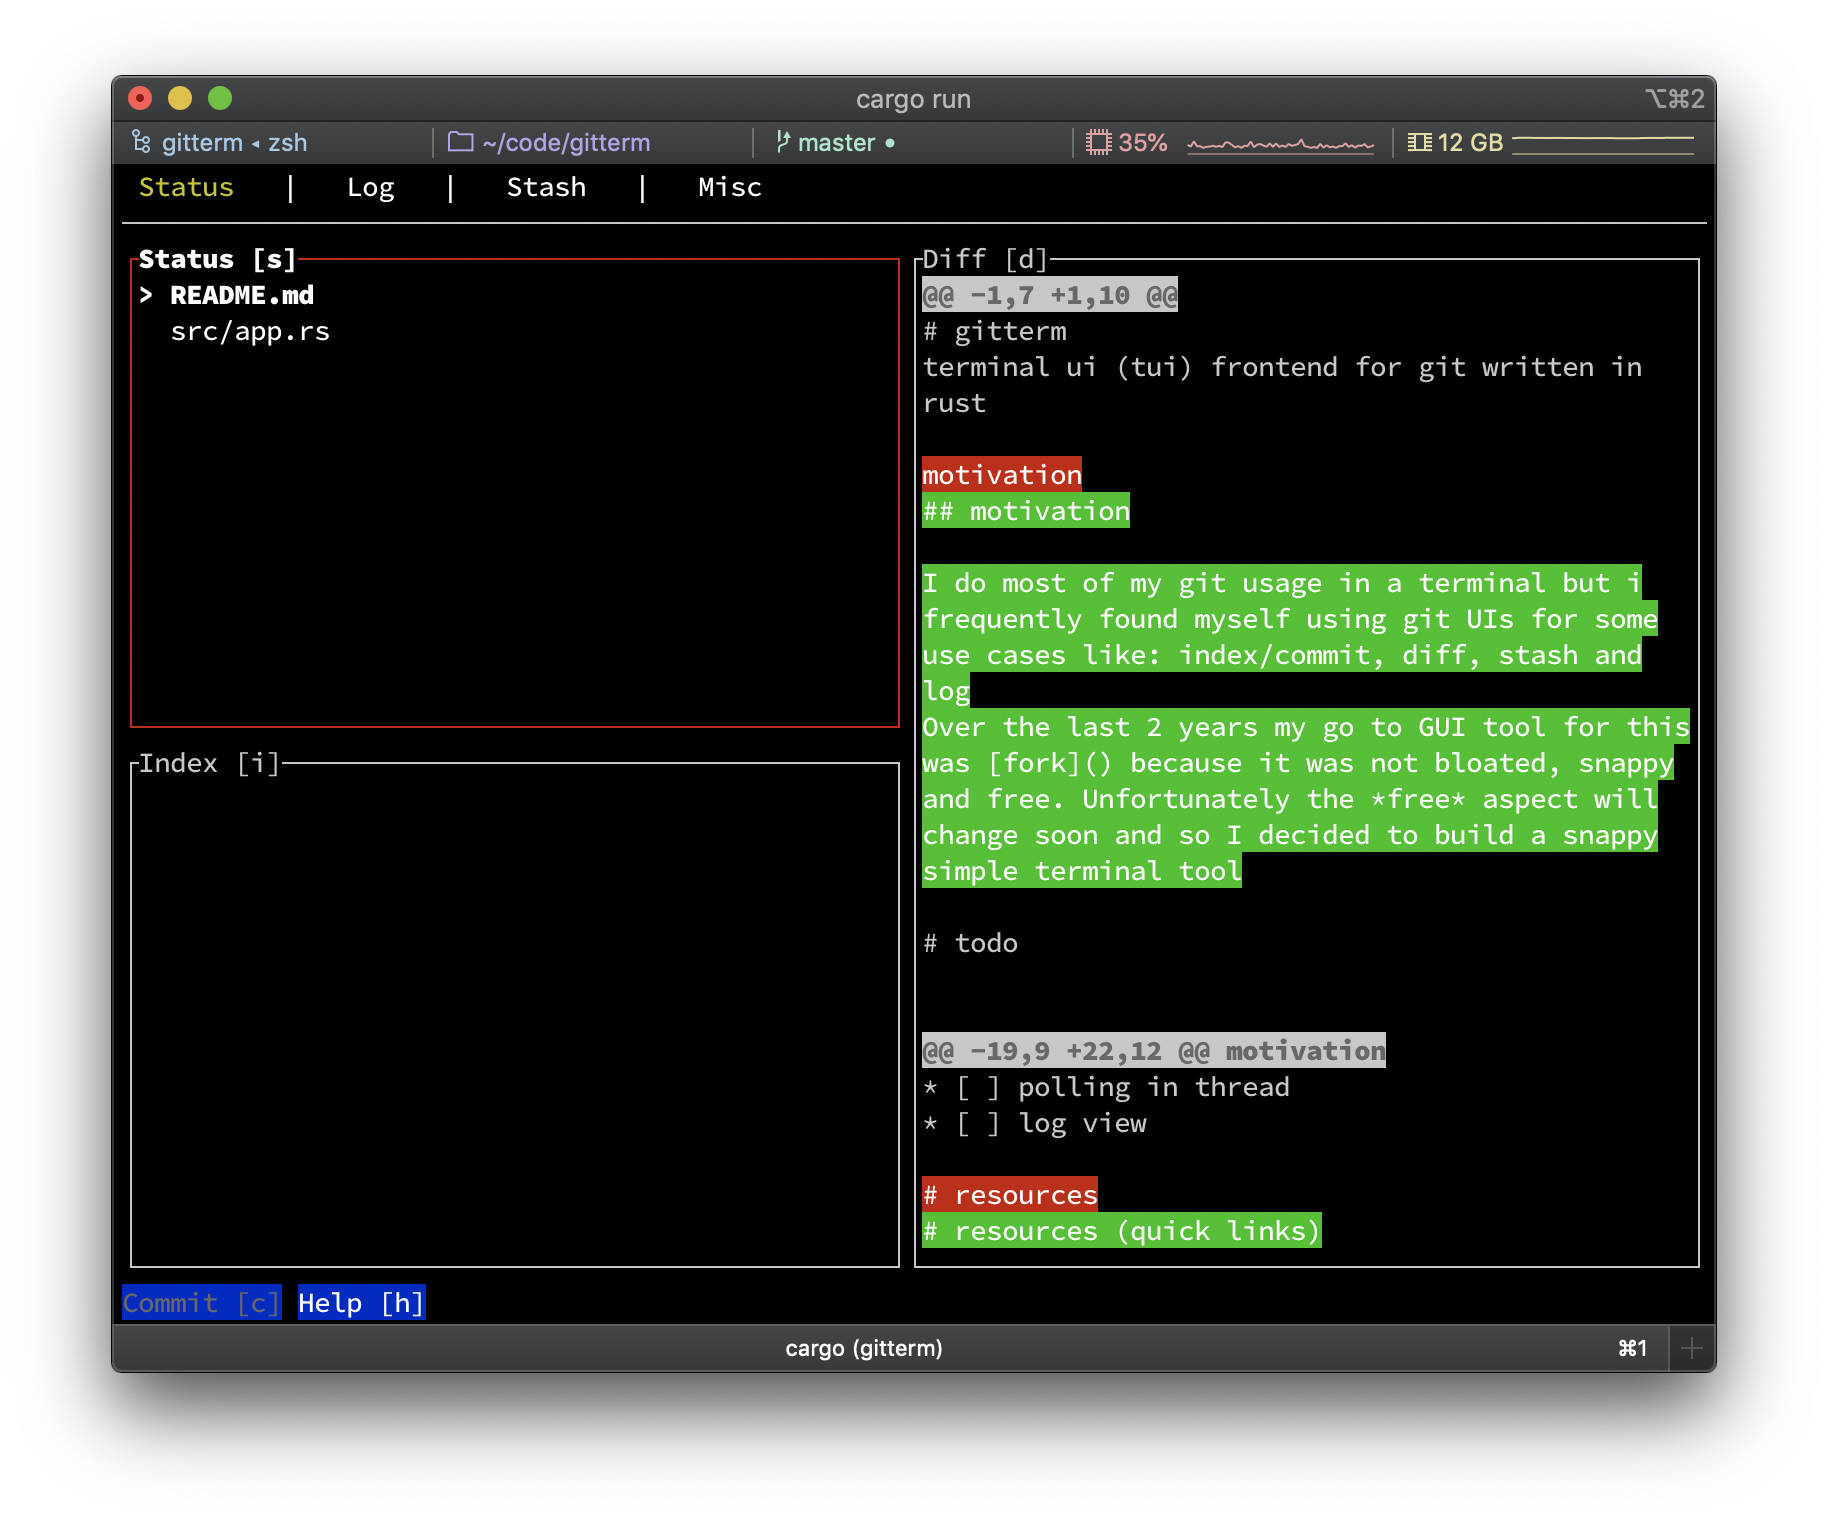Click the '# gitterm' heading line in diff
Image resolution: width=1828 pixels, height=1520 pixels.
point(995,331)
